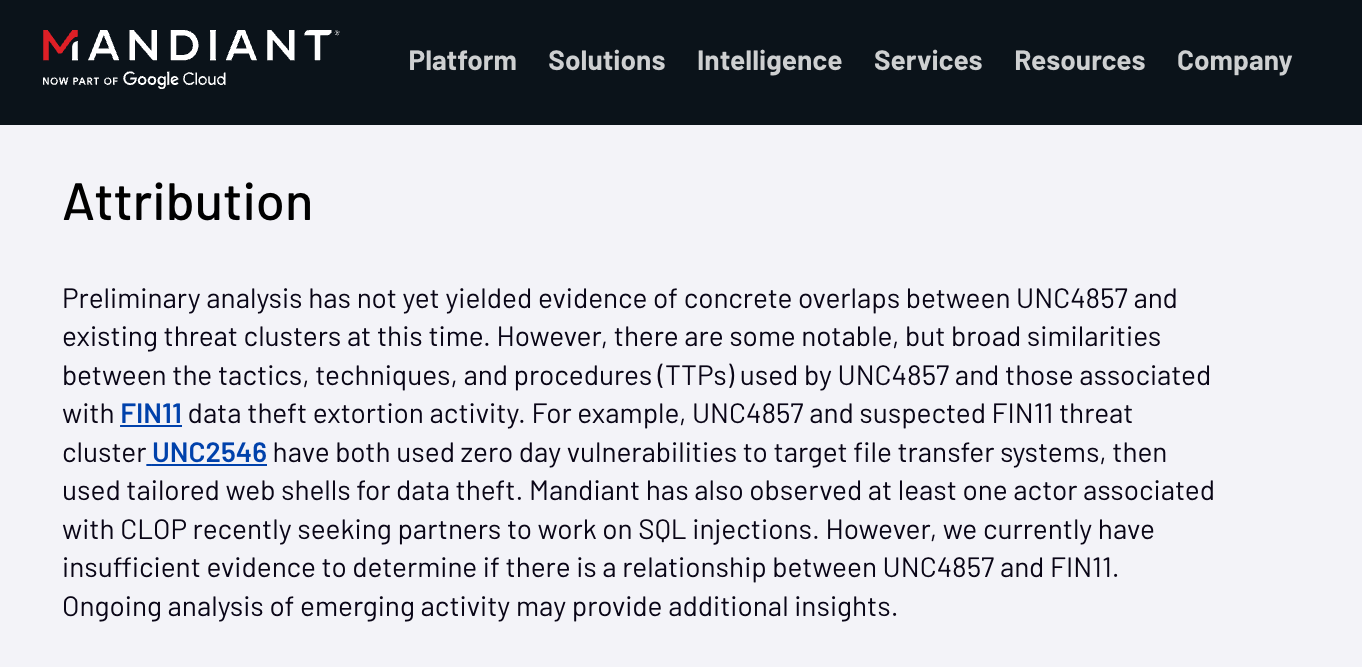Open the UNC2546 threat cluster link
Viewport: 1362px width, 667px height.
click(x=209, y=453)
